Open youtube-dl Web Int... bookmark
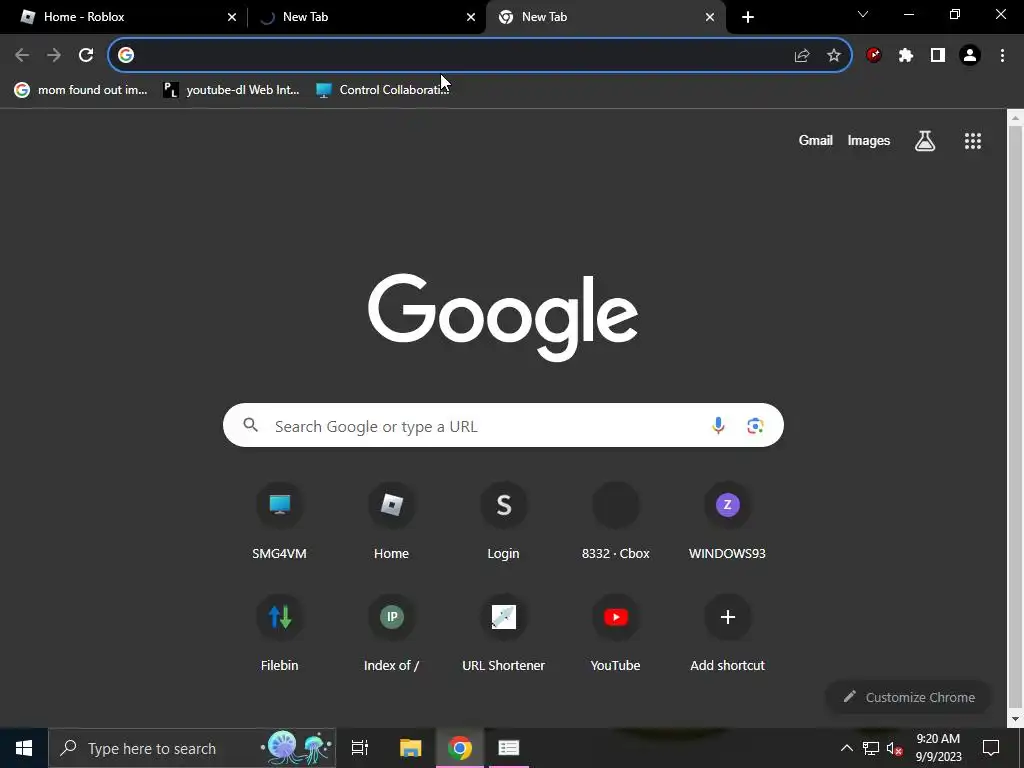This screenshot has width=1024, height=768. click(231, 90)
